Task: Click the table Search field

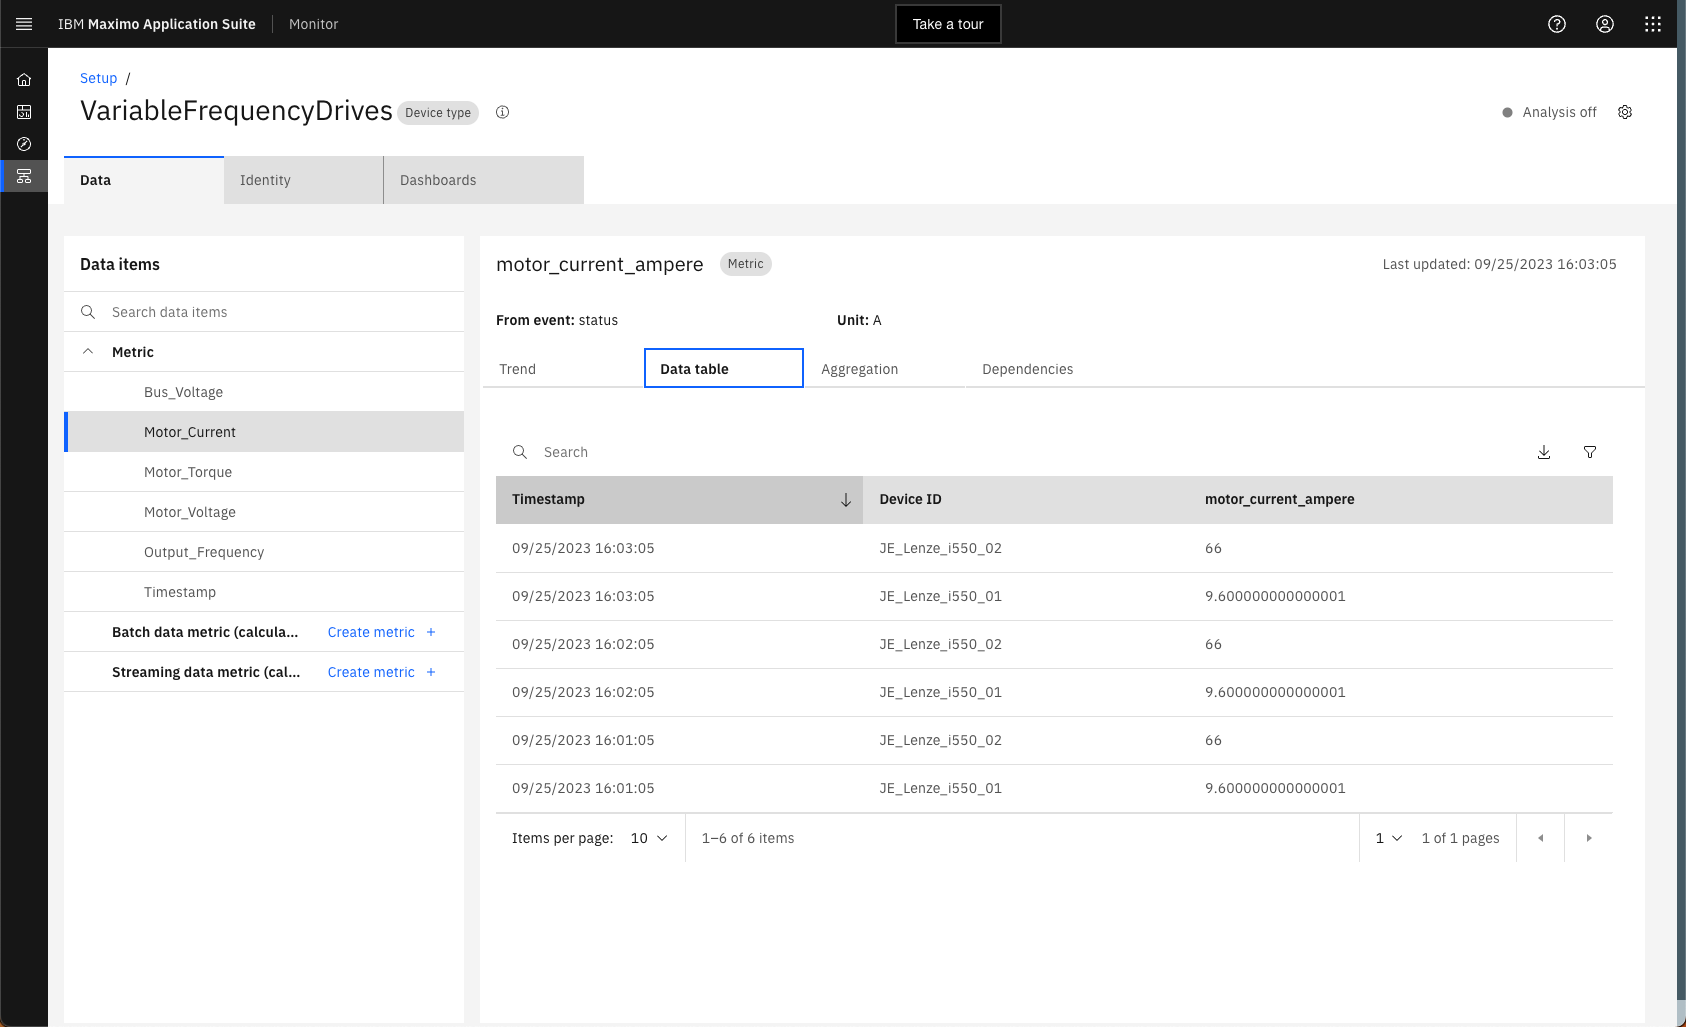Action: [x=1010, y=452]
